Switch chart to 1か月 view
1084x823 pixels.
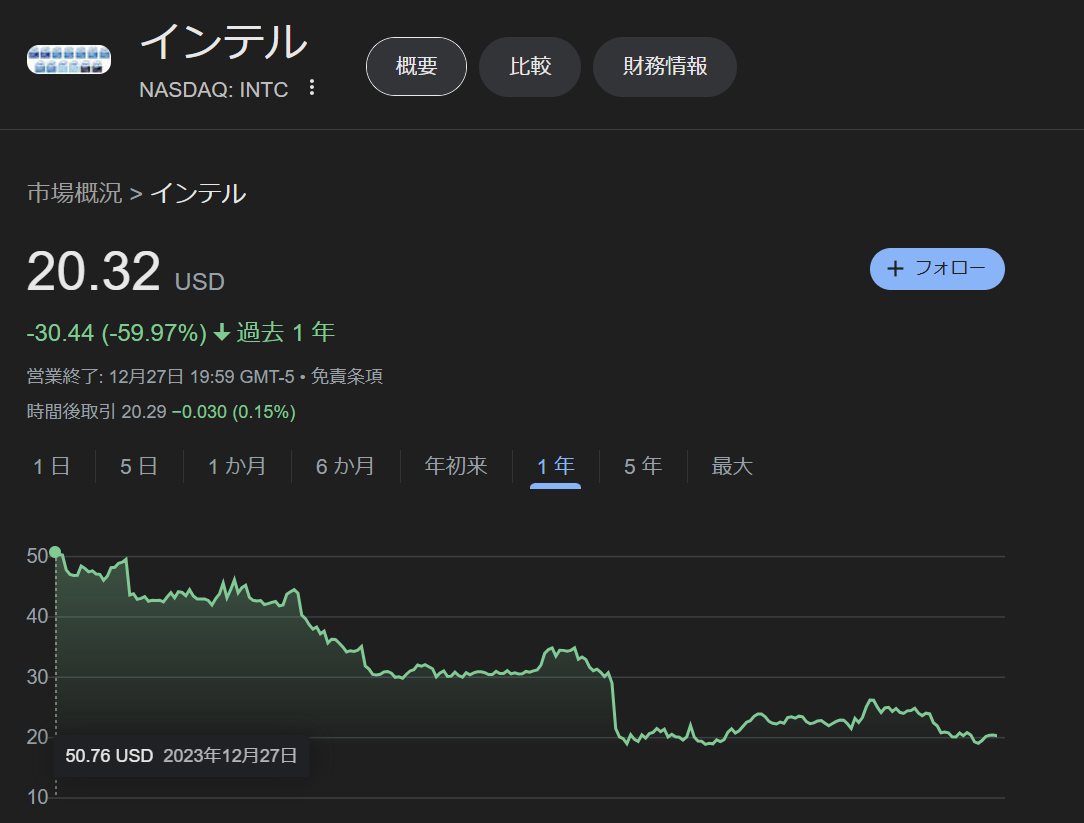coord(236,466)
